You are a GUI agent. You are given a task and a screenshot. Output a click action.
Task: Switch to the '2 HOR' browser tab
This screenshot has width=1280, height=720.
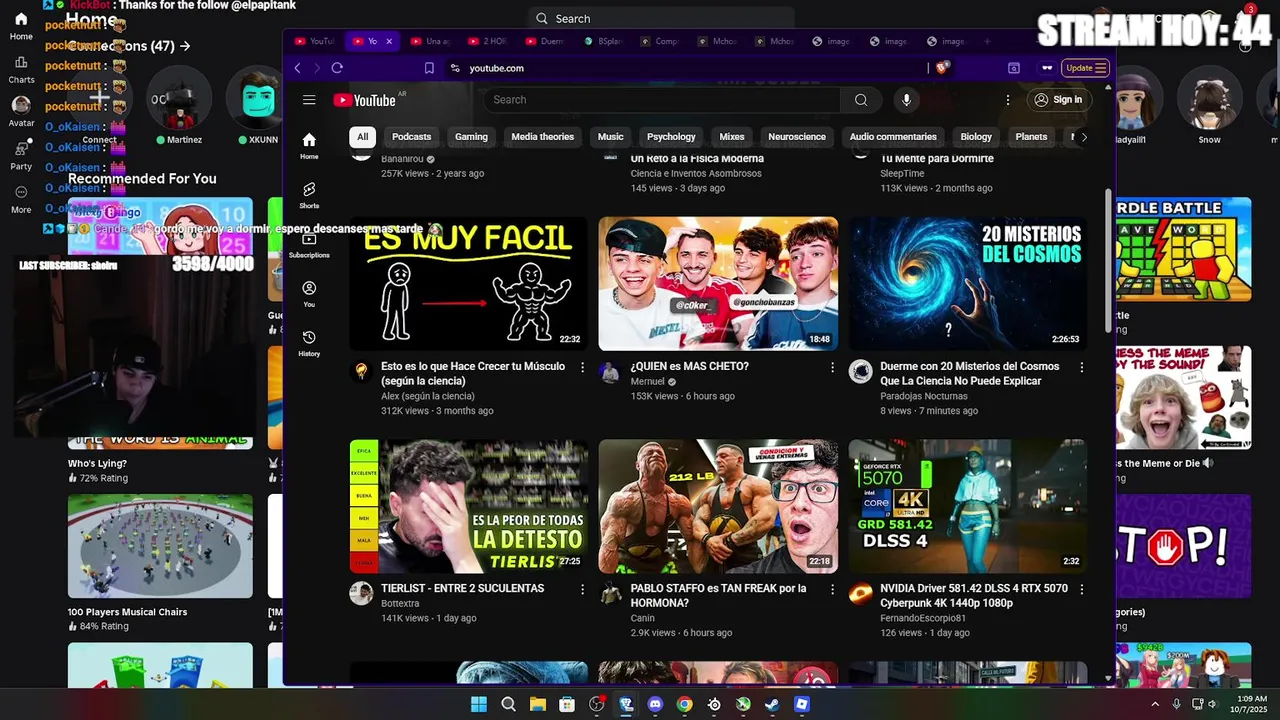click(488, 41)
